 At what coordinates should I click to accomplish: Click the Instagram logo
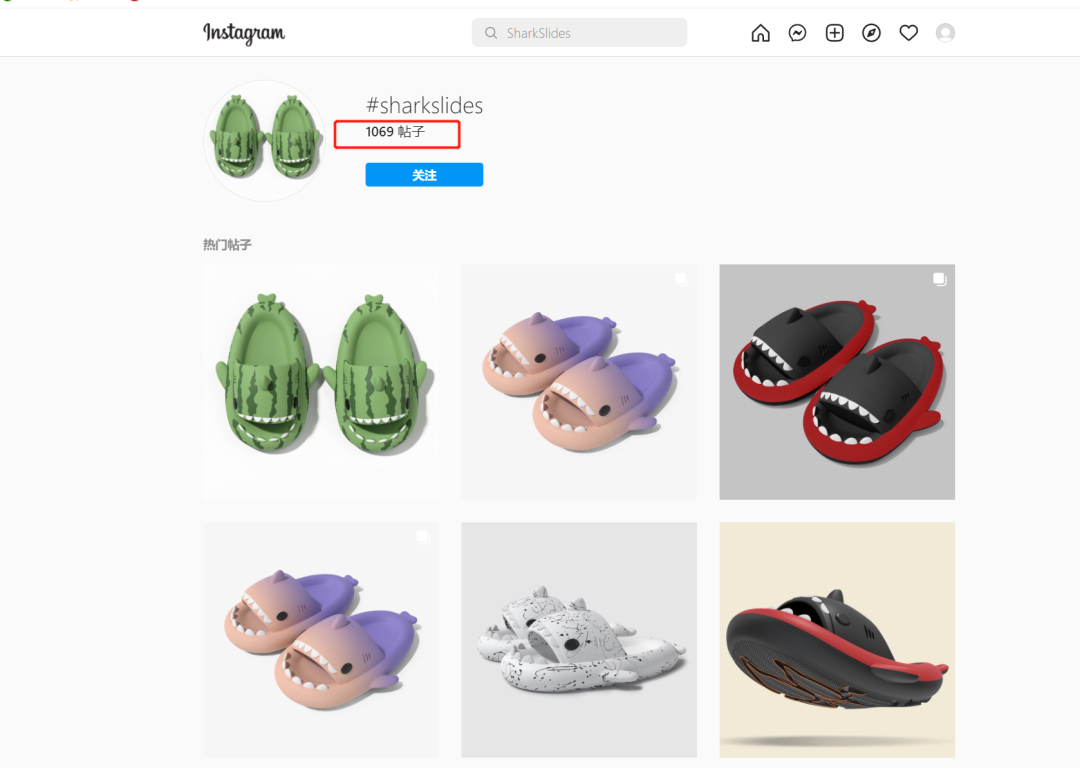(244, 33)
